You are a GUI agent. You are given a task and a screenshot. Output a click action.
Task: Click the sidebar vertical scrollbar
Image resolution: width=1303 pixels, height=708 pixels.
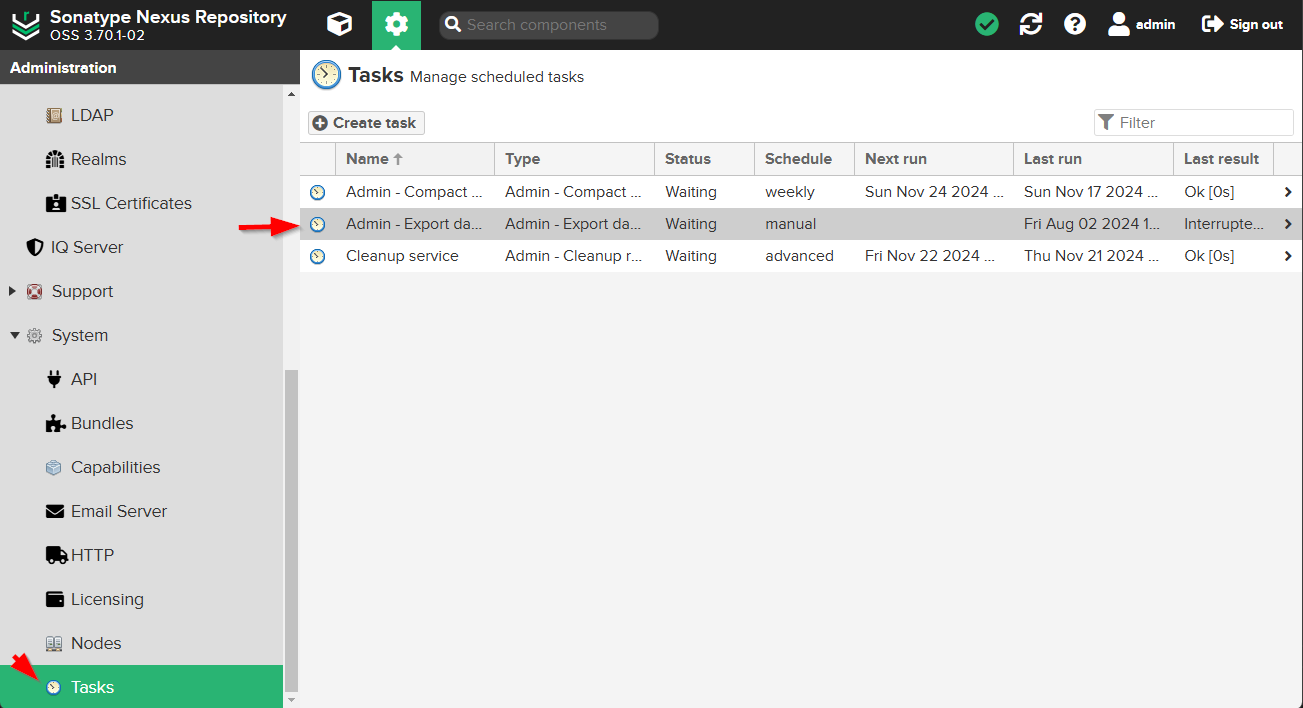[x=291, y=530]
